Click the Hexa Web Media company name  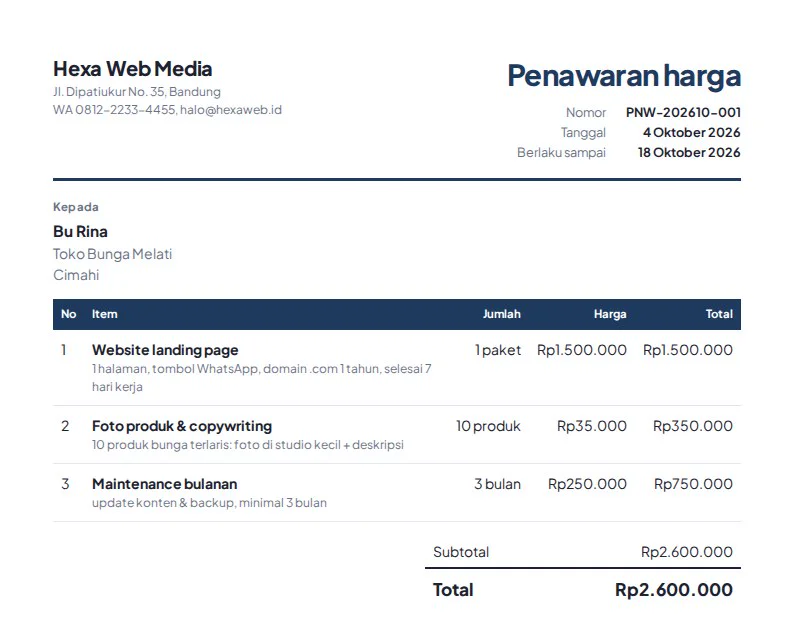click(x=132, y=69)
